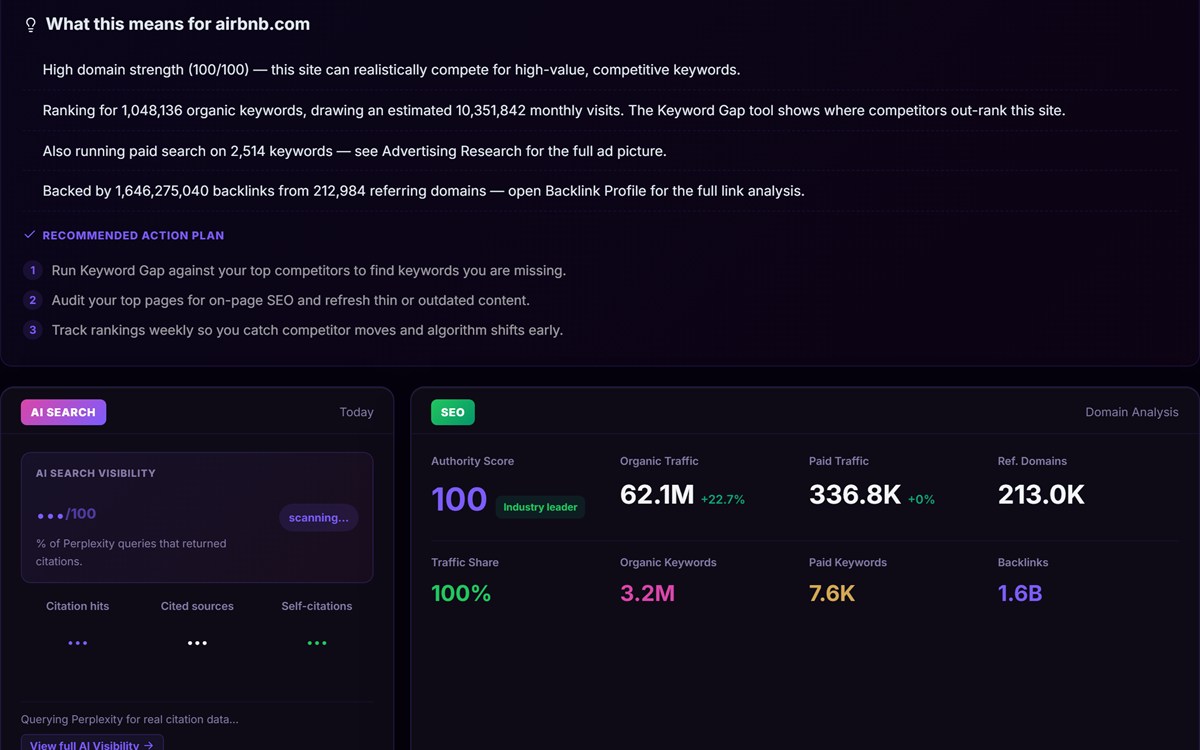Click the Audit your top pages recommendation

(291, 300)
